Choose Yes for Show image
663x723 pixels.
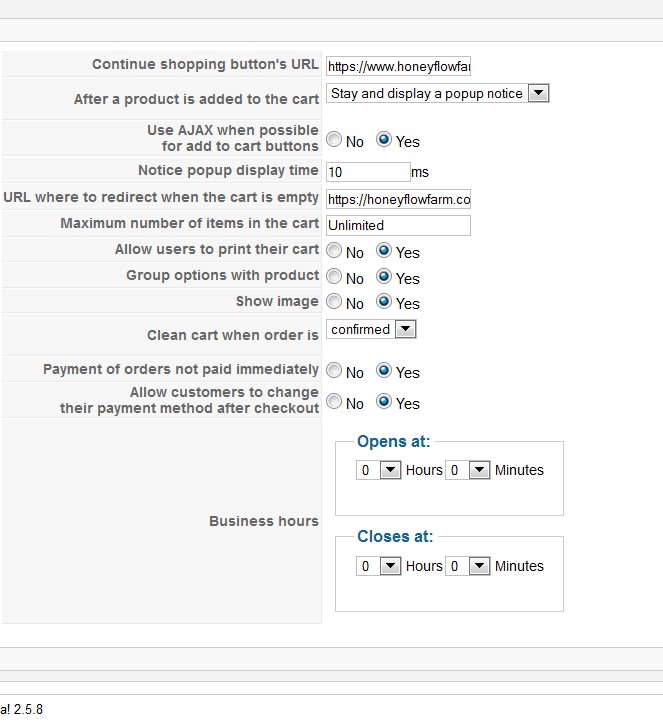point(384,302)
